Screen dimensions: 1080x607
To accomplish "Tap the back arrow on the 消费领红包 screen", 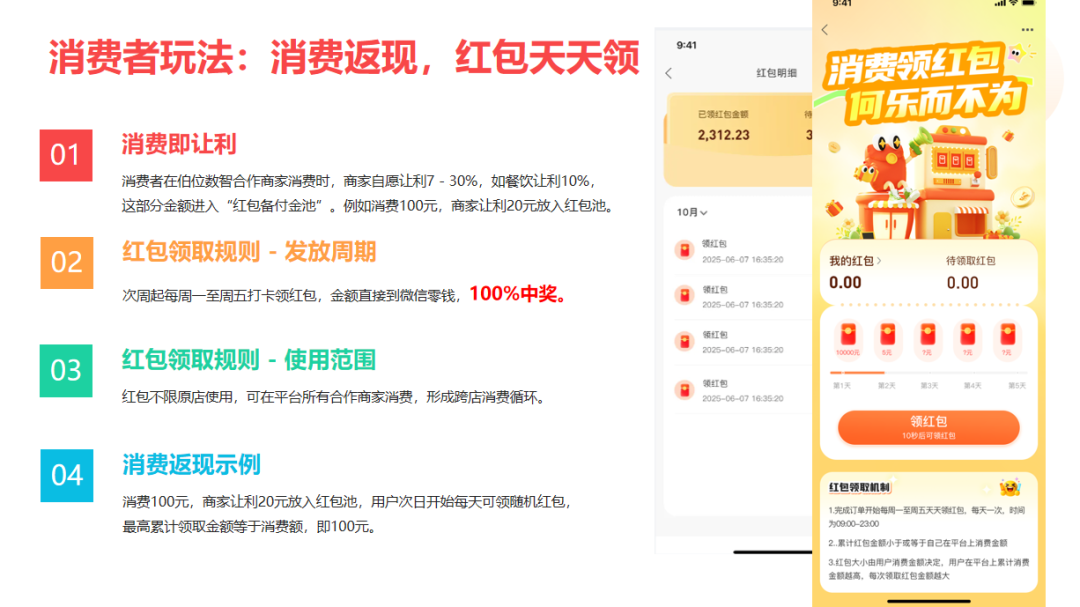I will 825,30.
